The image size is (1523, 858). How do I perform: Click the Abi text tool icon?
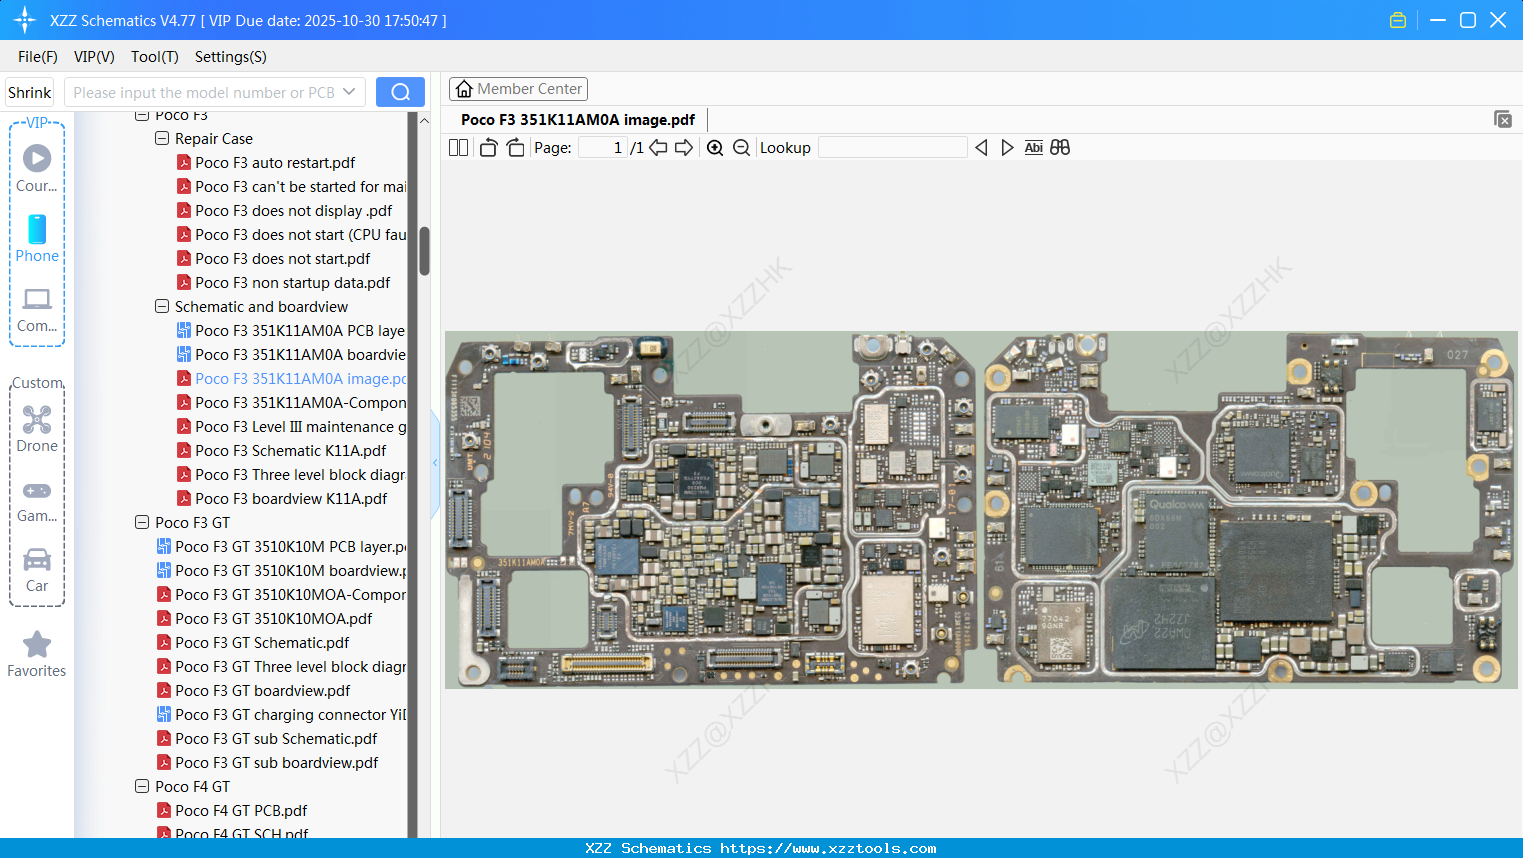click(x=1033, y=147)
